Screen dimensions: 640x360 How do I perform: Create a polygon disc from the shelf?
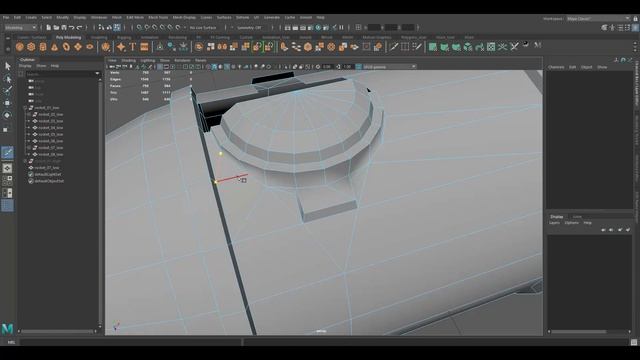pos(89,47)
